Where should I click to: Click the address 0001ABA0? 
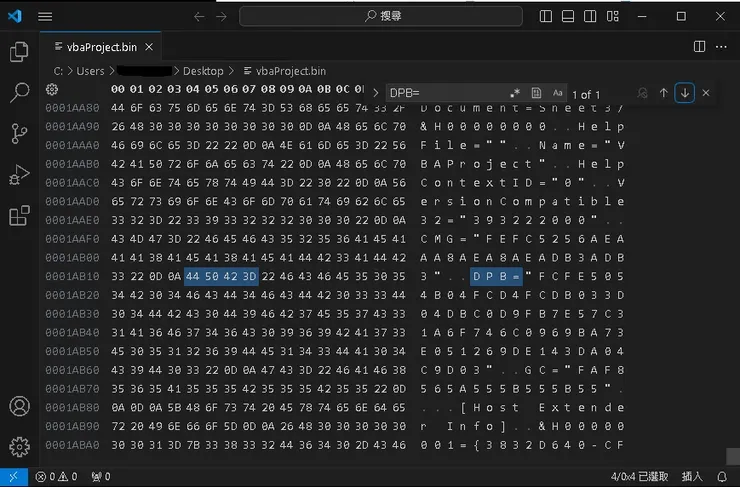click(72, 445)
